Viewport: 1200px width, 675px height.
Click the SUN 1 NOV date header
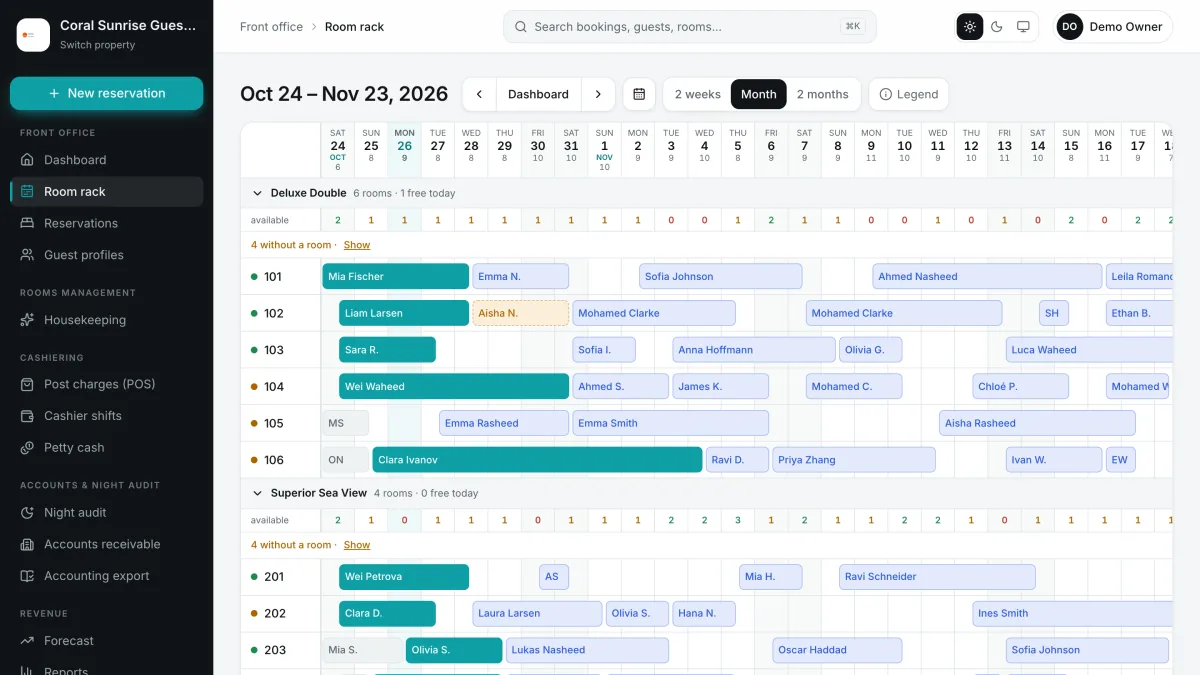(x=604, y=150)
